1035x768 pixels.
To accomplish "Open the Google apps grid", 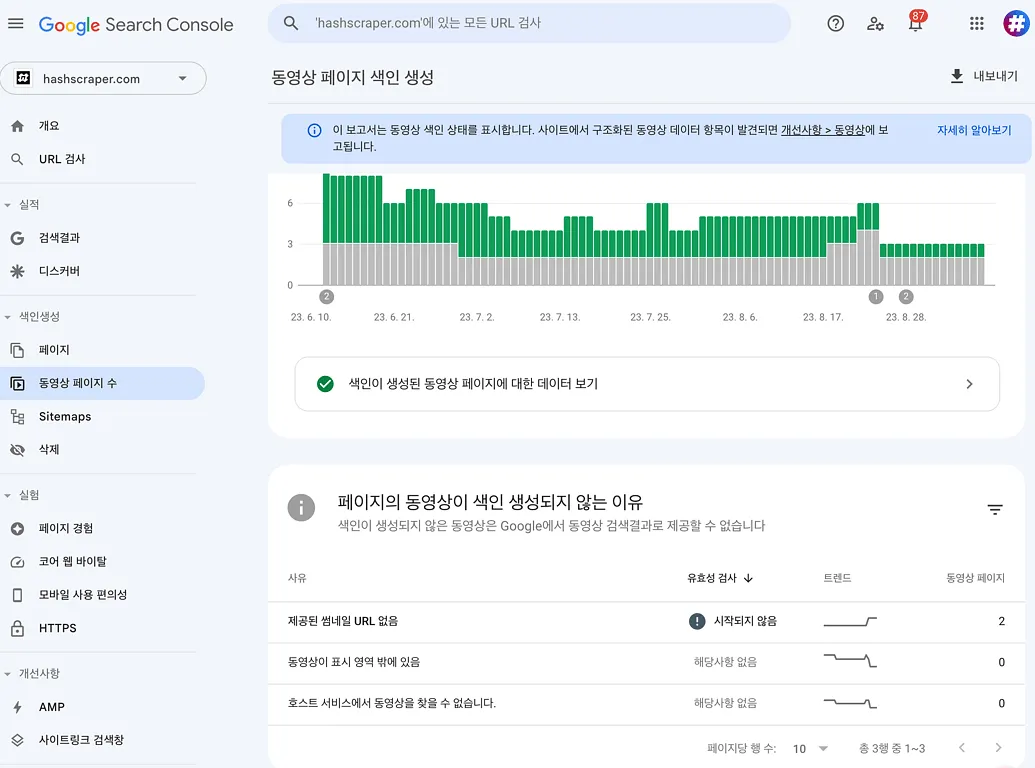I will tap(977, 24).
